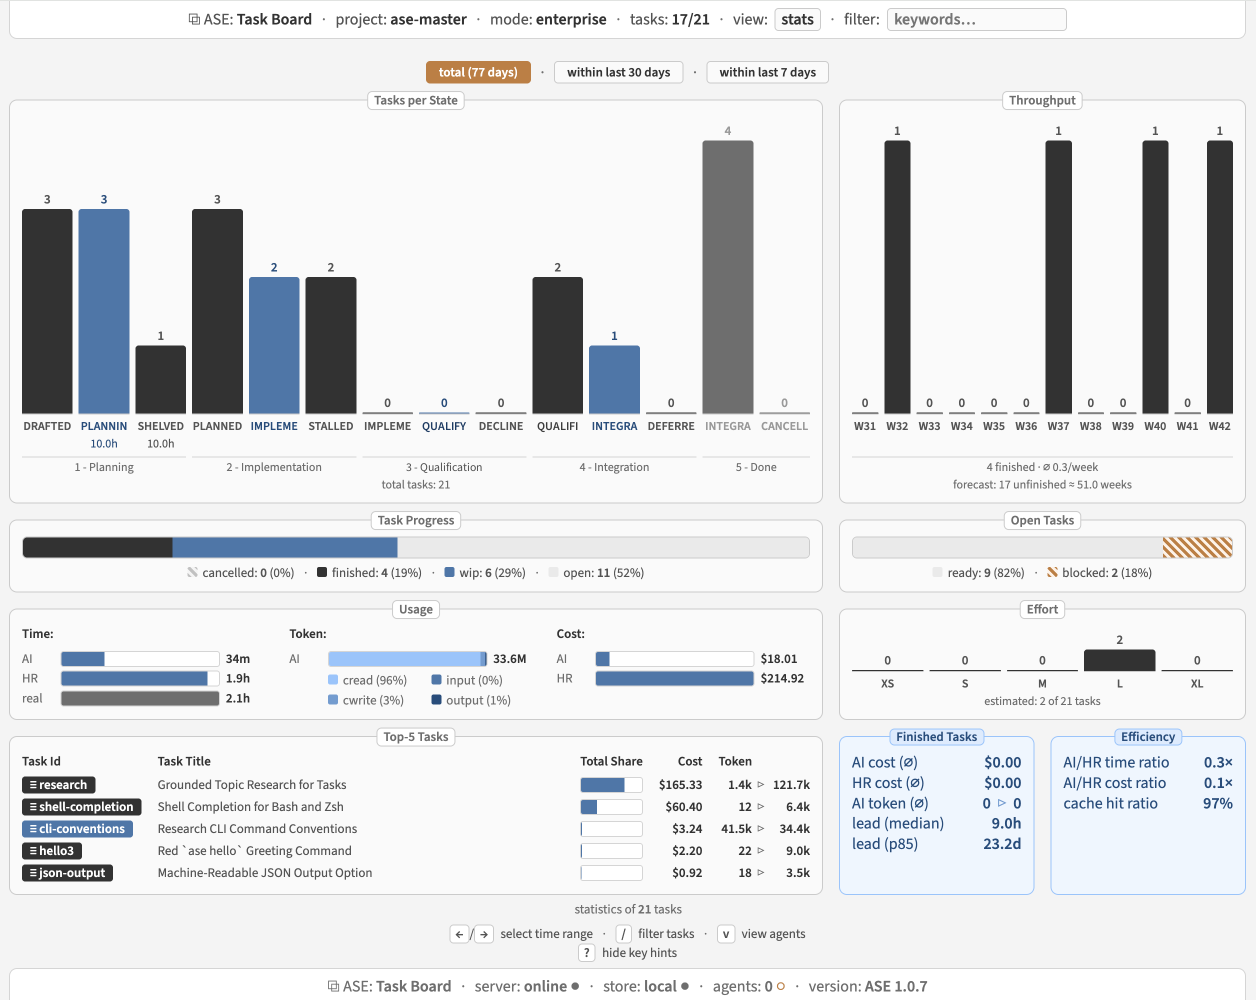Screen dimensions: 1256x1000
Task: Open the cli-conventions task badge
Action: tap(77, 829)
